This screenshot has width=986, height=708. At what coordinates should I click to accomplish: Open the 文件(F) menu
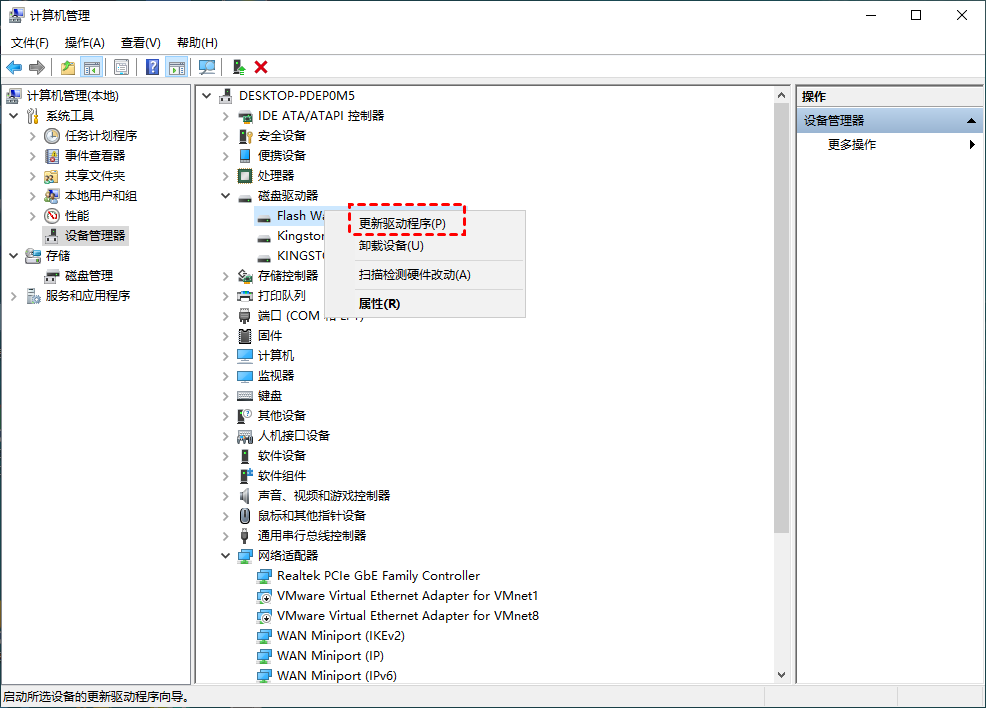click(x=30, y=43)
